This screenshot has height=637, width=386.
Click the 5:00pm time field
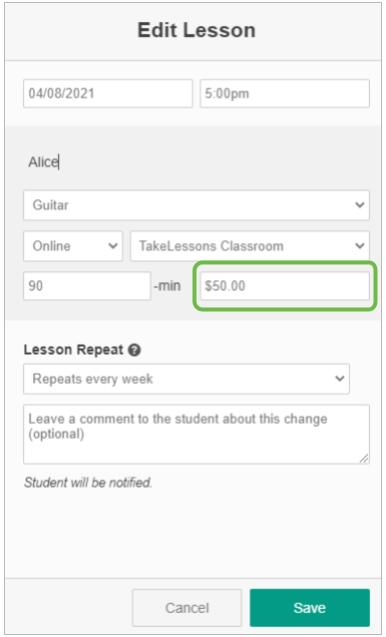point(285,93)
